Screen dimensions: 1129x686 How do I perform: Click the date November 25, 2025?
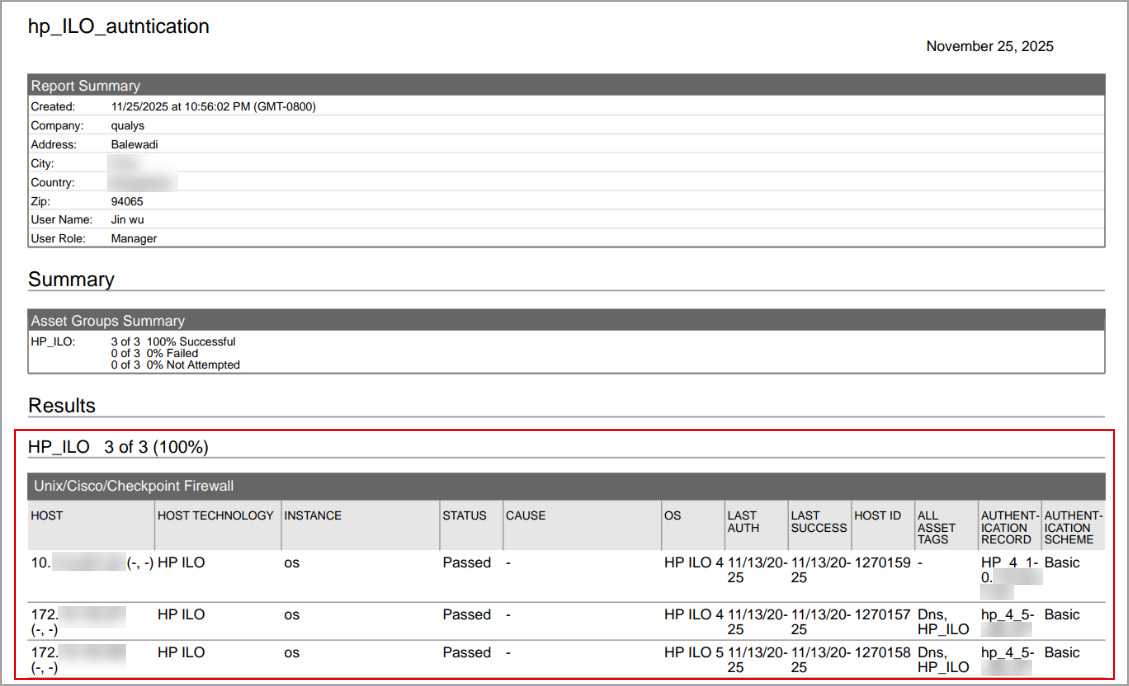pyautogui.click(x=989, y=46)
